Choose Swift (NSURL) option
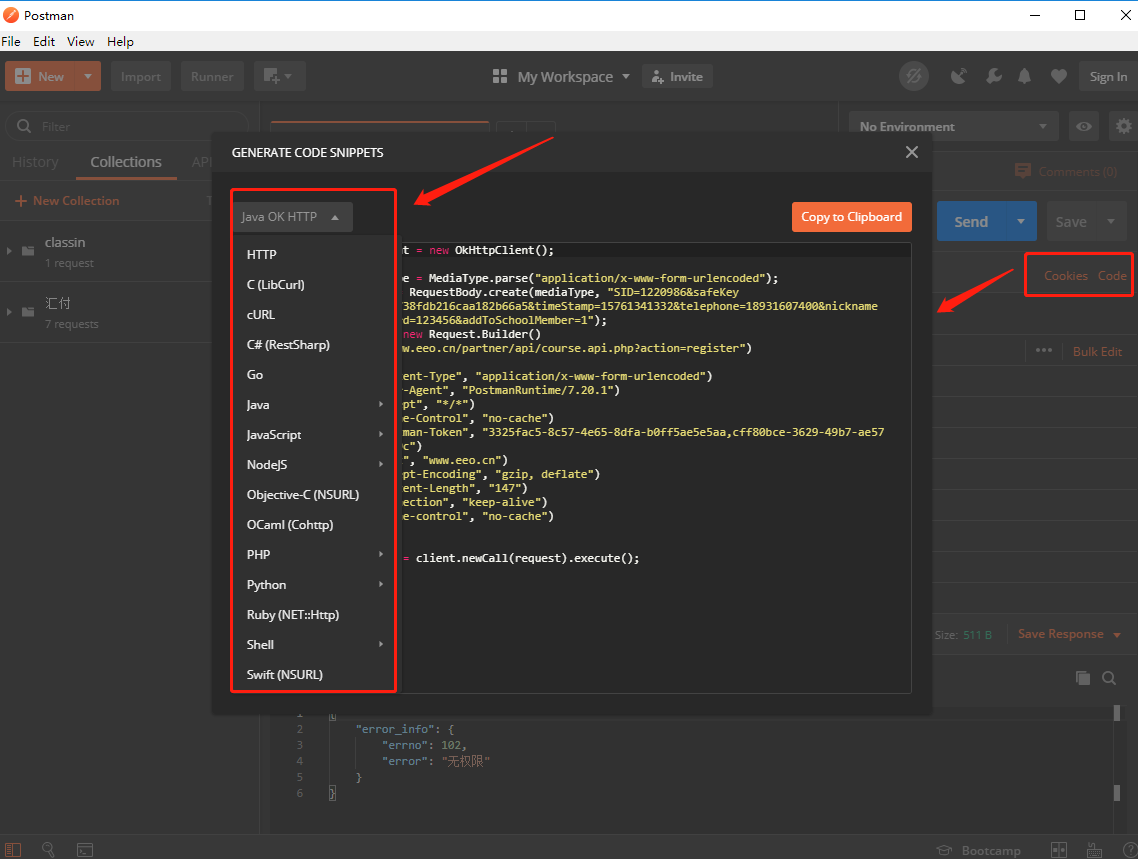 tap(284, 675)
